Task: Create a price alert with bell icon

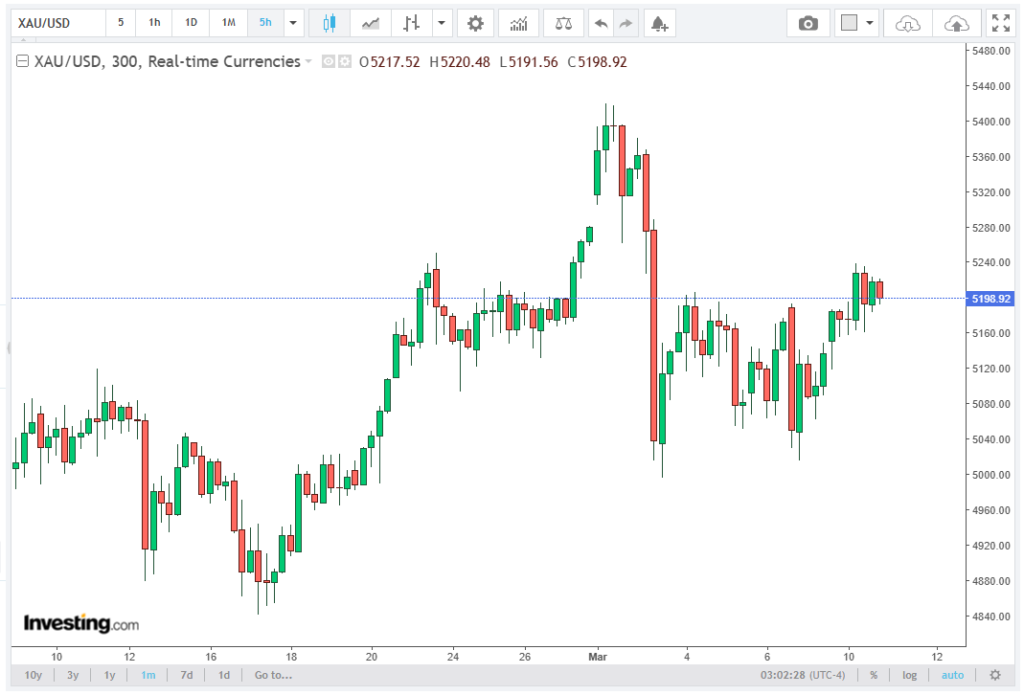Action: [658, 23]
